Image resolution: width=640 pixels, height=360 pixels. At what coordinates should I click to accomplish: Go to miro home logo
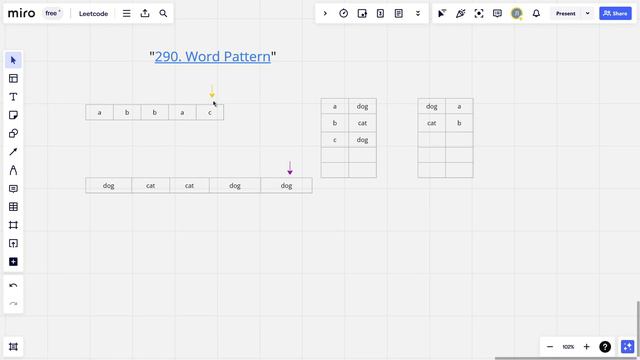click(x=22, y=13)
